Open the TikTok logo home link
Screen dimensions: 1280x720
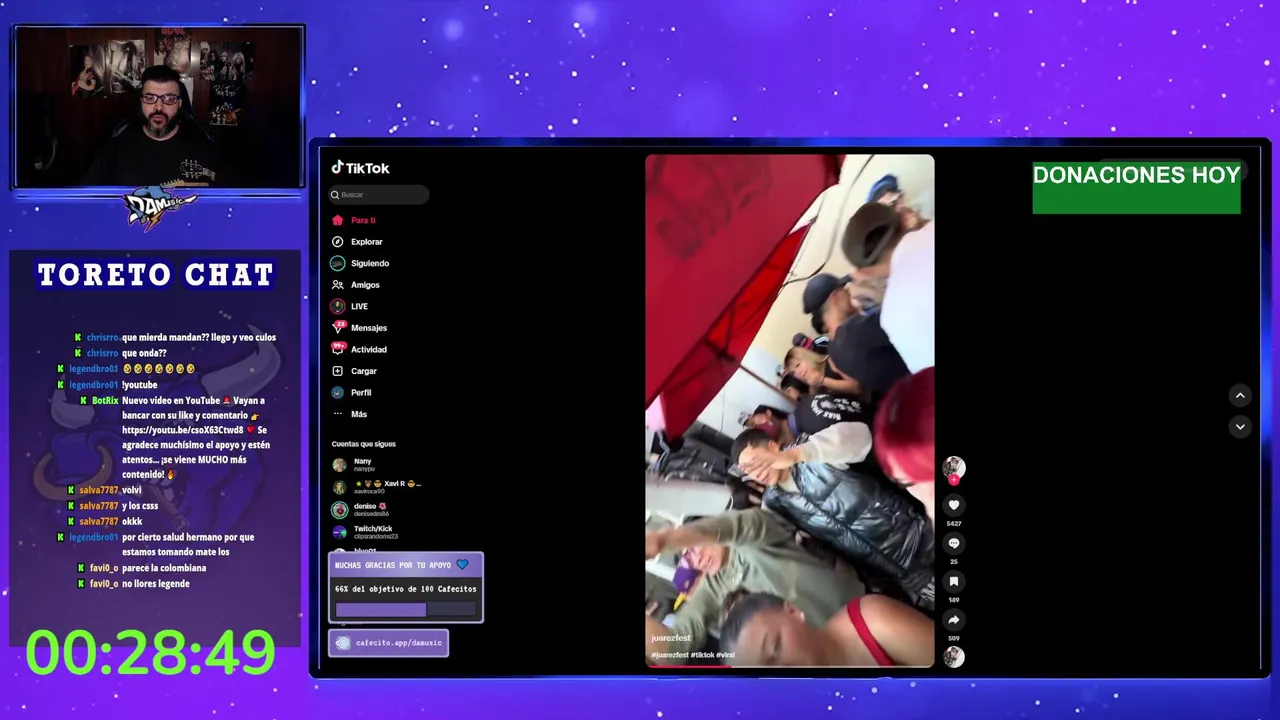[x=360, y=168]
